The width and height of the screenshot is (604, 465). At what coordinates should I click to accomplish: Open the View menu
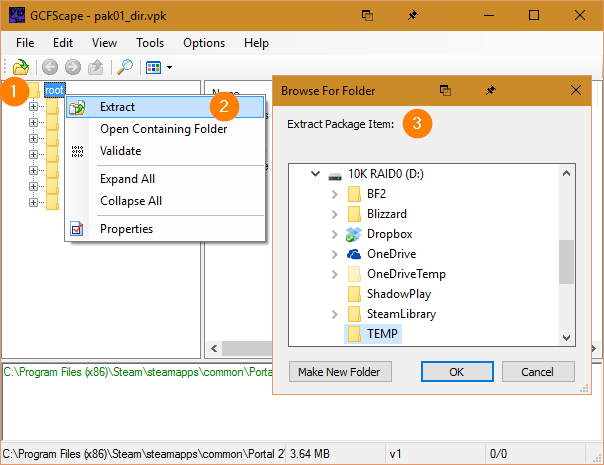point(104,43)
